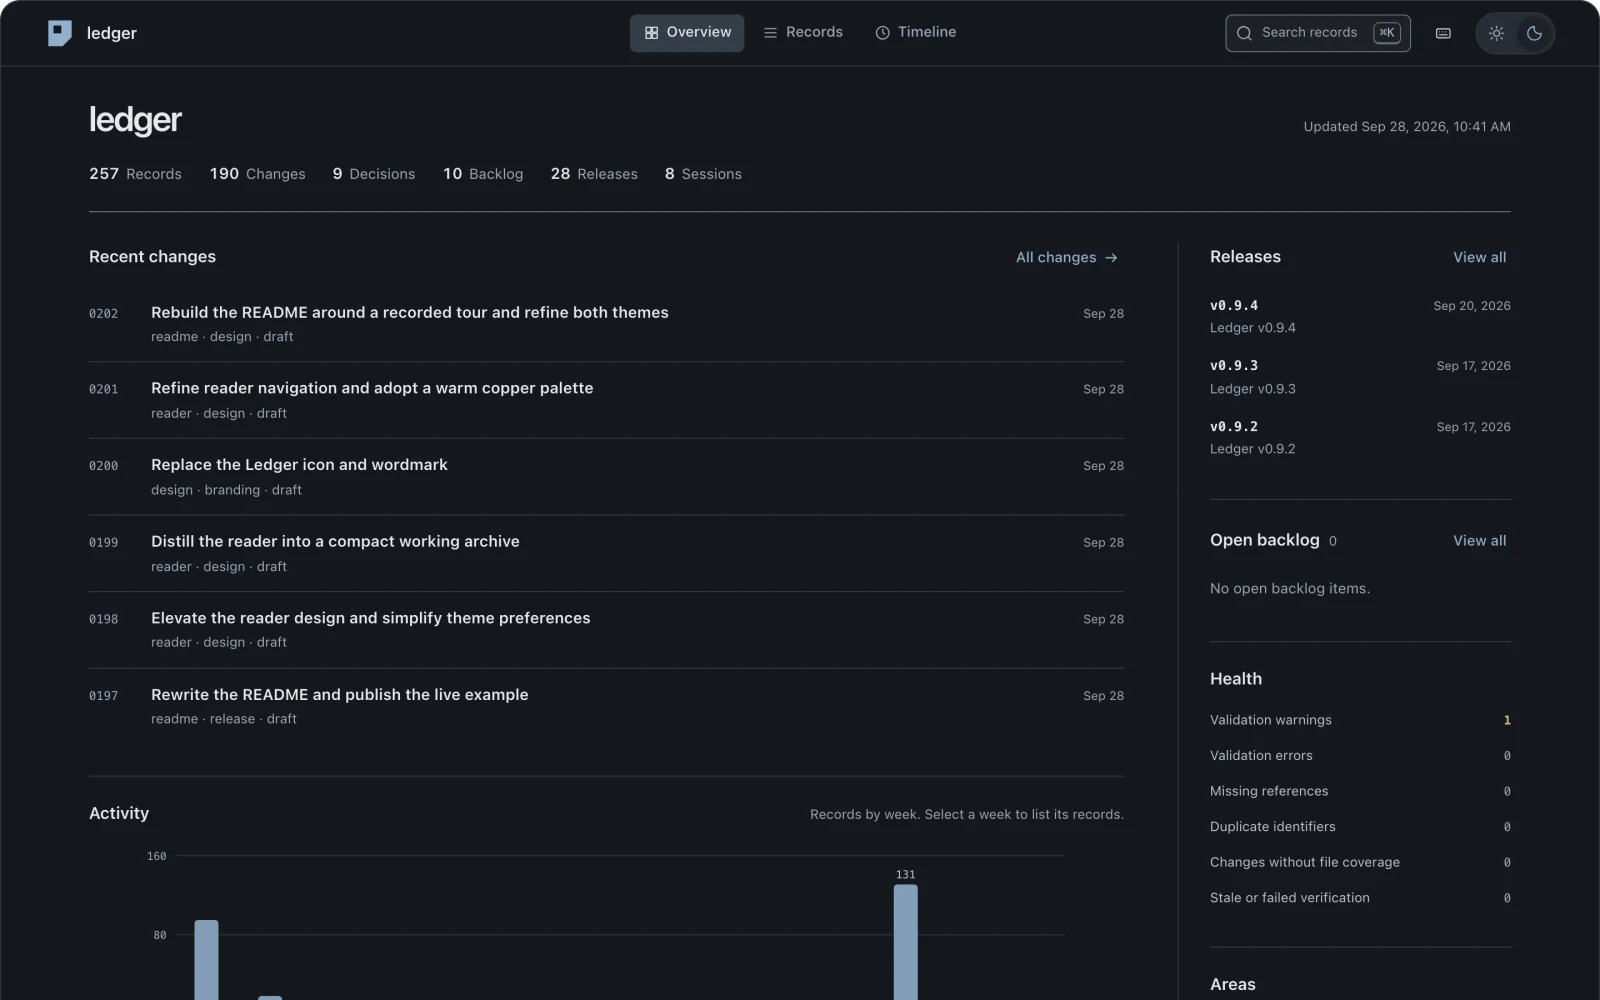Click the ledger wordmark in header
The height and width of the screenshot is (1000, 1600).
(111, 33)
